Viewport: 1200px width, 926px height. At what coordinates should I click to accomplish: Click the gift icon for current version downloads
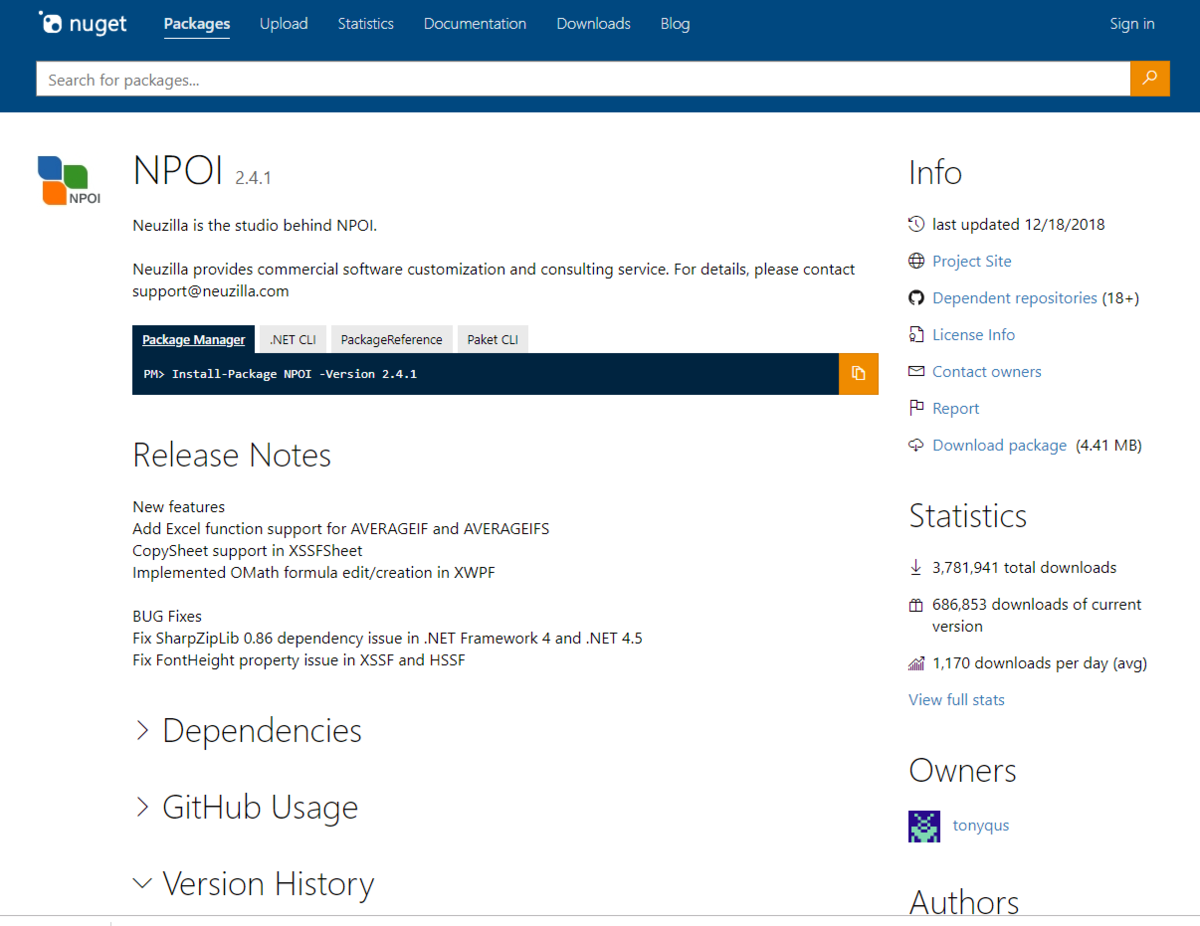(916, 605)
